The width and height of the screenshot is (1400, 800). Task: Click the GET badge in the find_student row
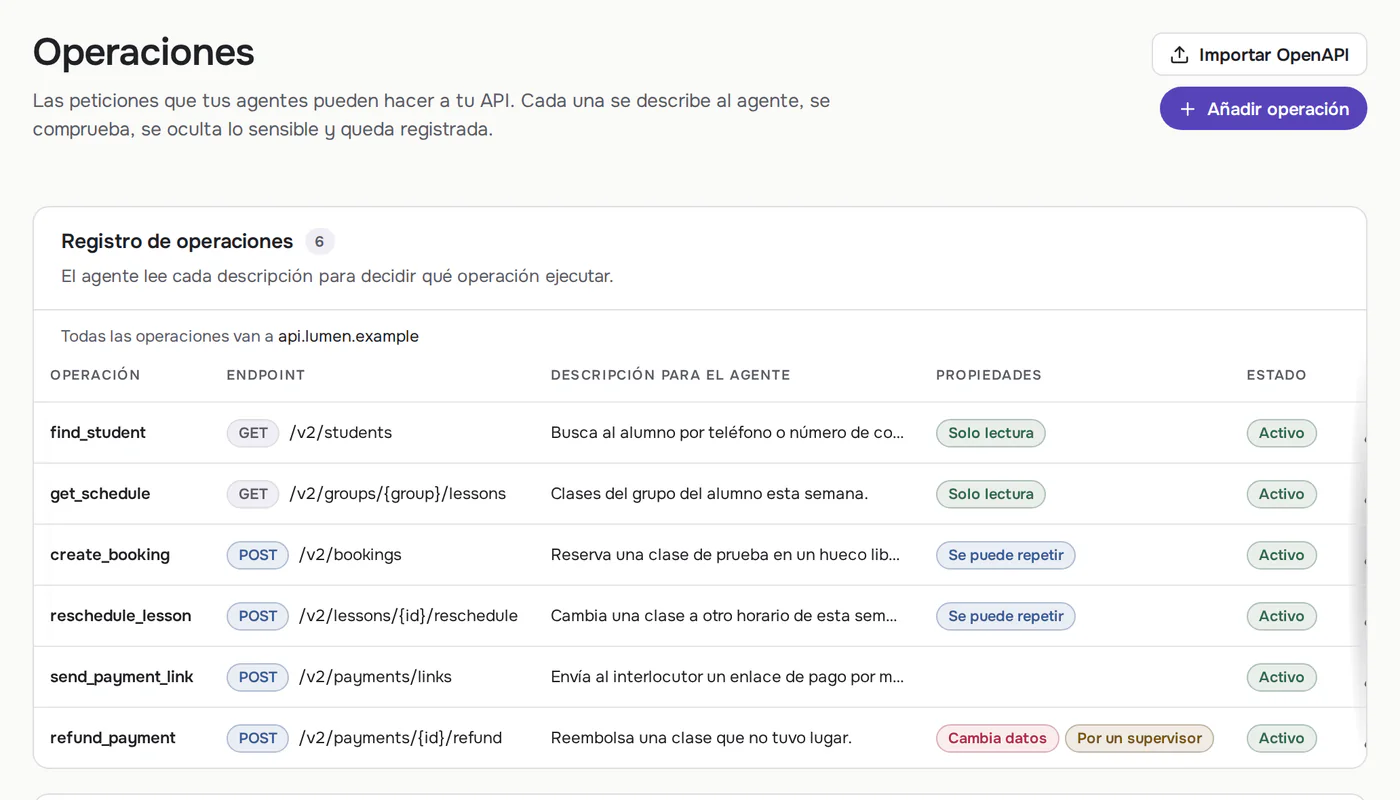253,433
